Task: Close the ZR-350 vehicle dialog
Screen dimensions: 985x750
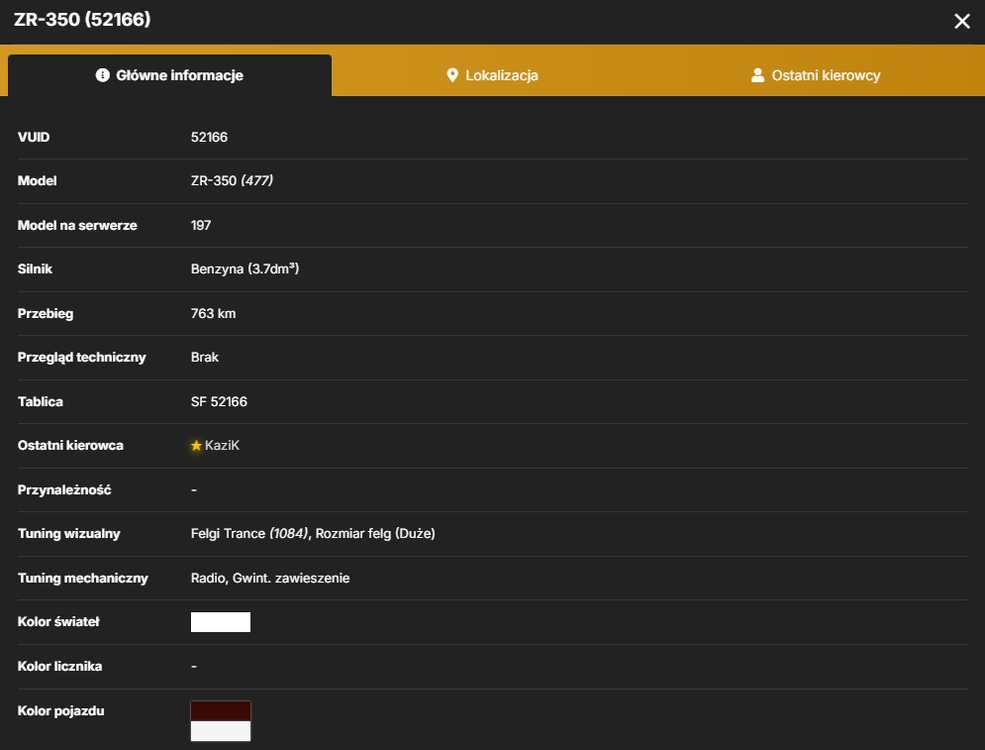Action: click(962, 21)
